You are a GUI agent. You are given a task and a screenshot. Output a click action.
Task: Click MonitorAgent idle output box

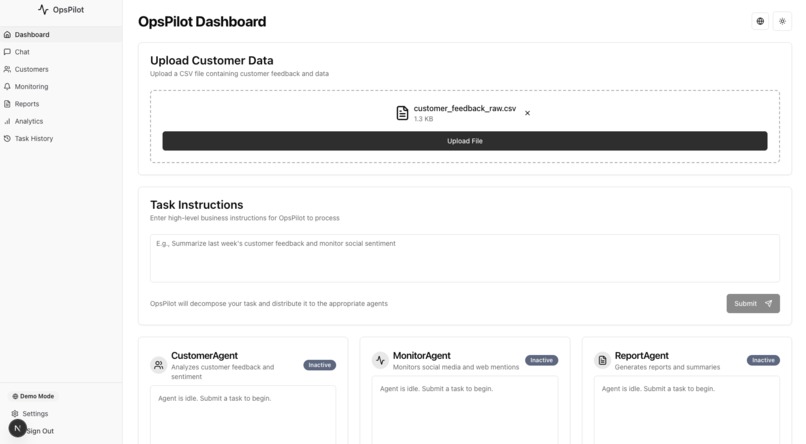coord(465,410)
